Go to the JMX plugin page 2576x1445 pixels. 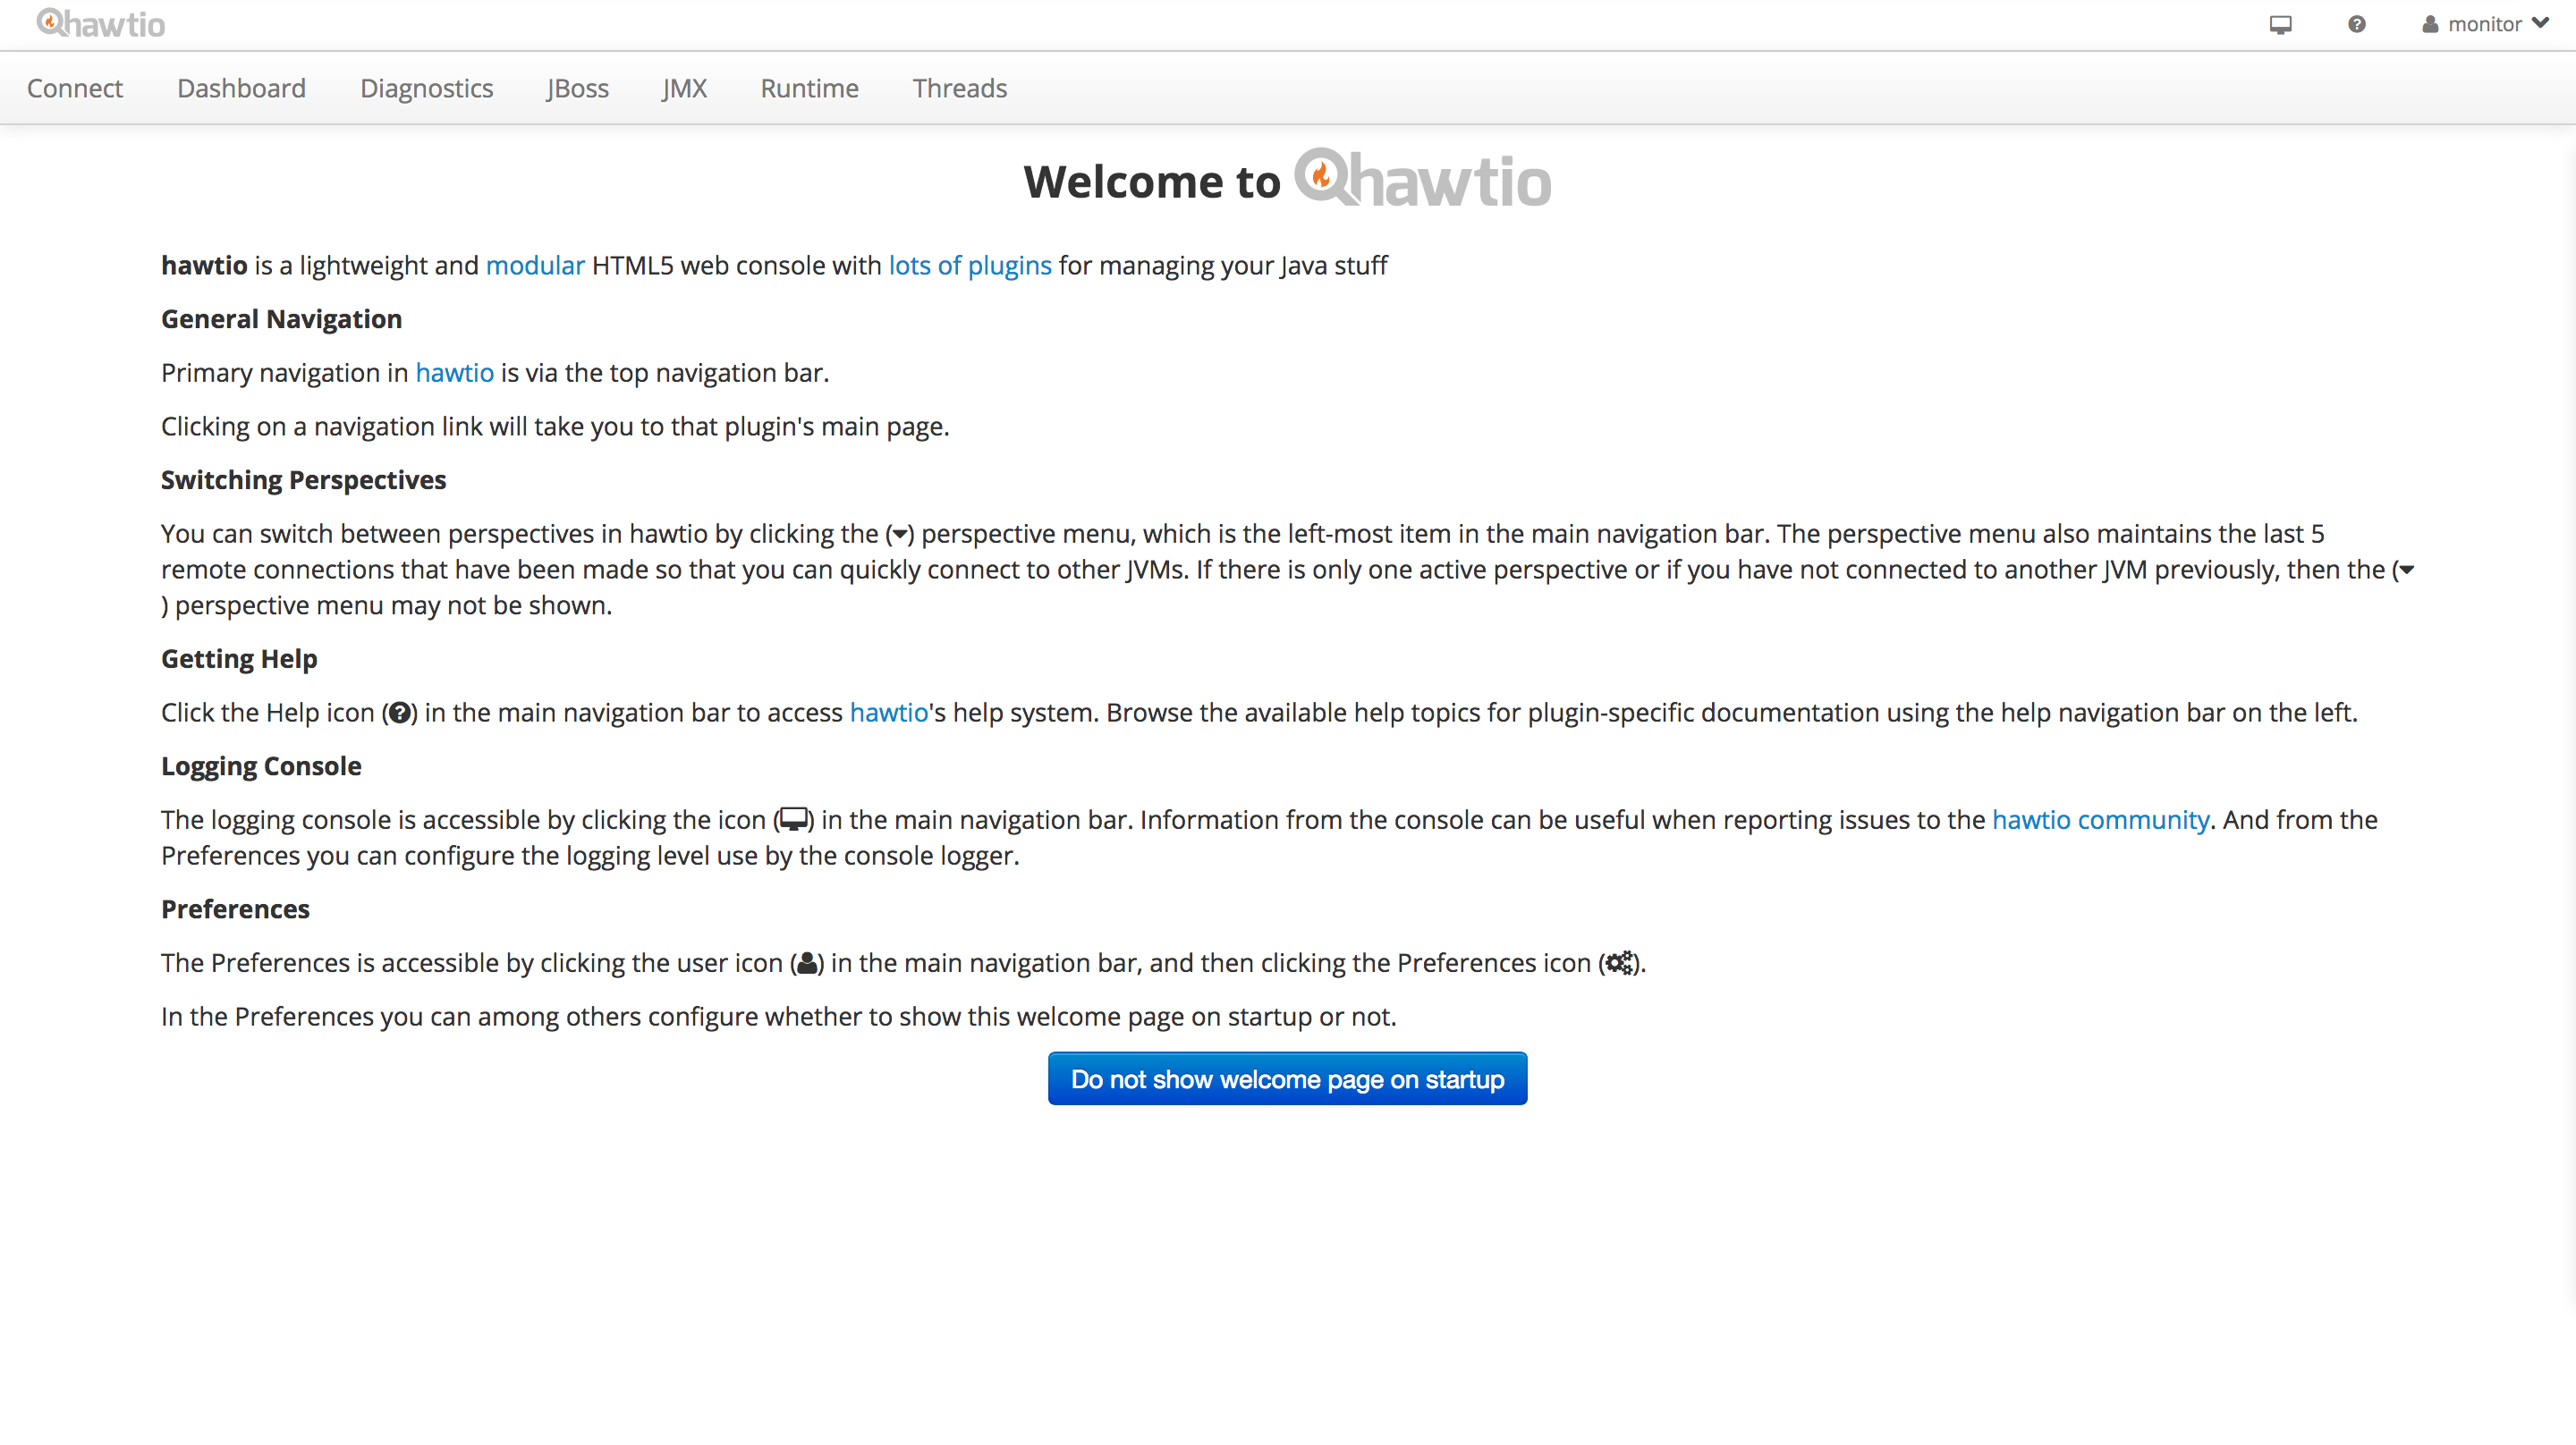[684, 88]
